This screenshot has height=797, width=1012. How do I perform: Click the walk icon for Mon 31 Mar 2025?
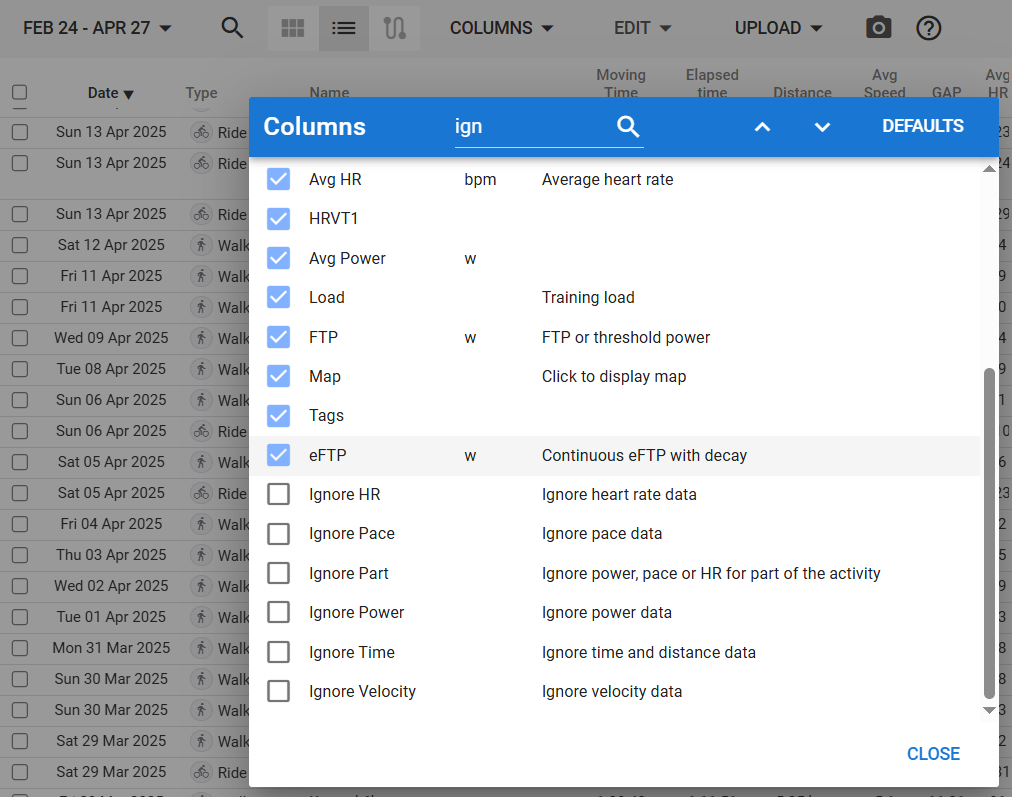201,648
